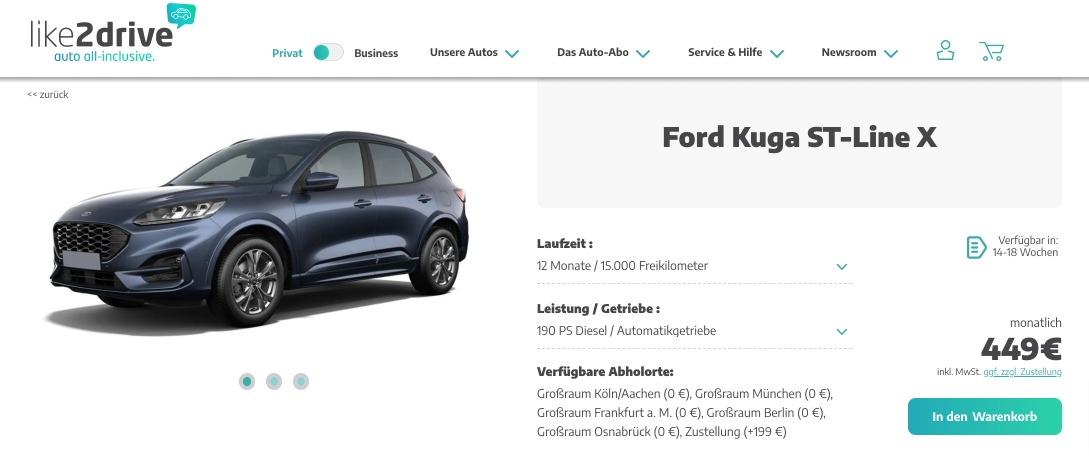1089x462 pixels.
Task: Open the Unsere Autos menu
Action: point(474,53)
